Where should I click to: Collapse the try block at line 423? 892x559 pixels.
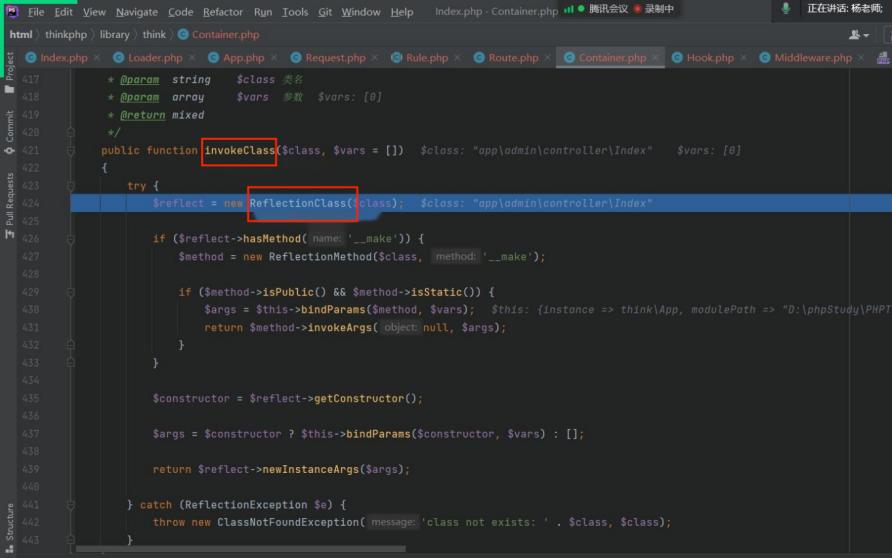[71, 186]
